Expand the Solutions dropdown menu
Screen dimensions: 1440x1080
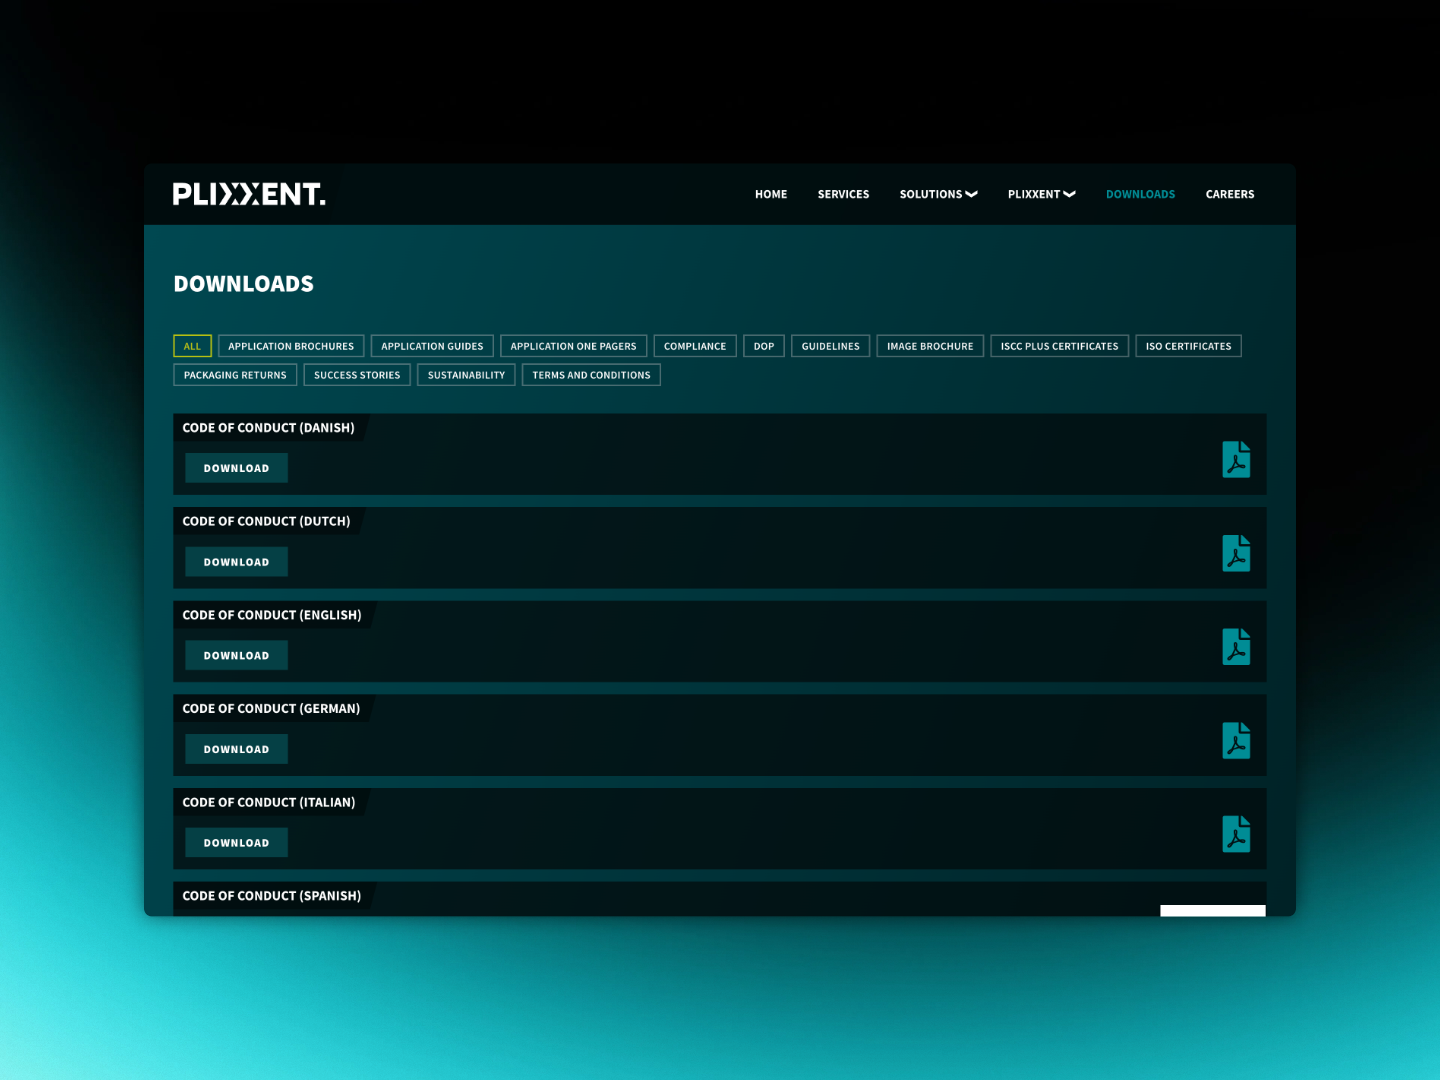pyautogui.click(x=938, y=194)
